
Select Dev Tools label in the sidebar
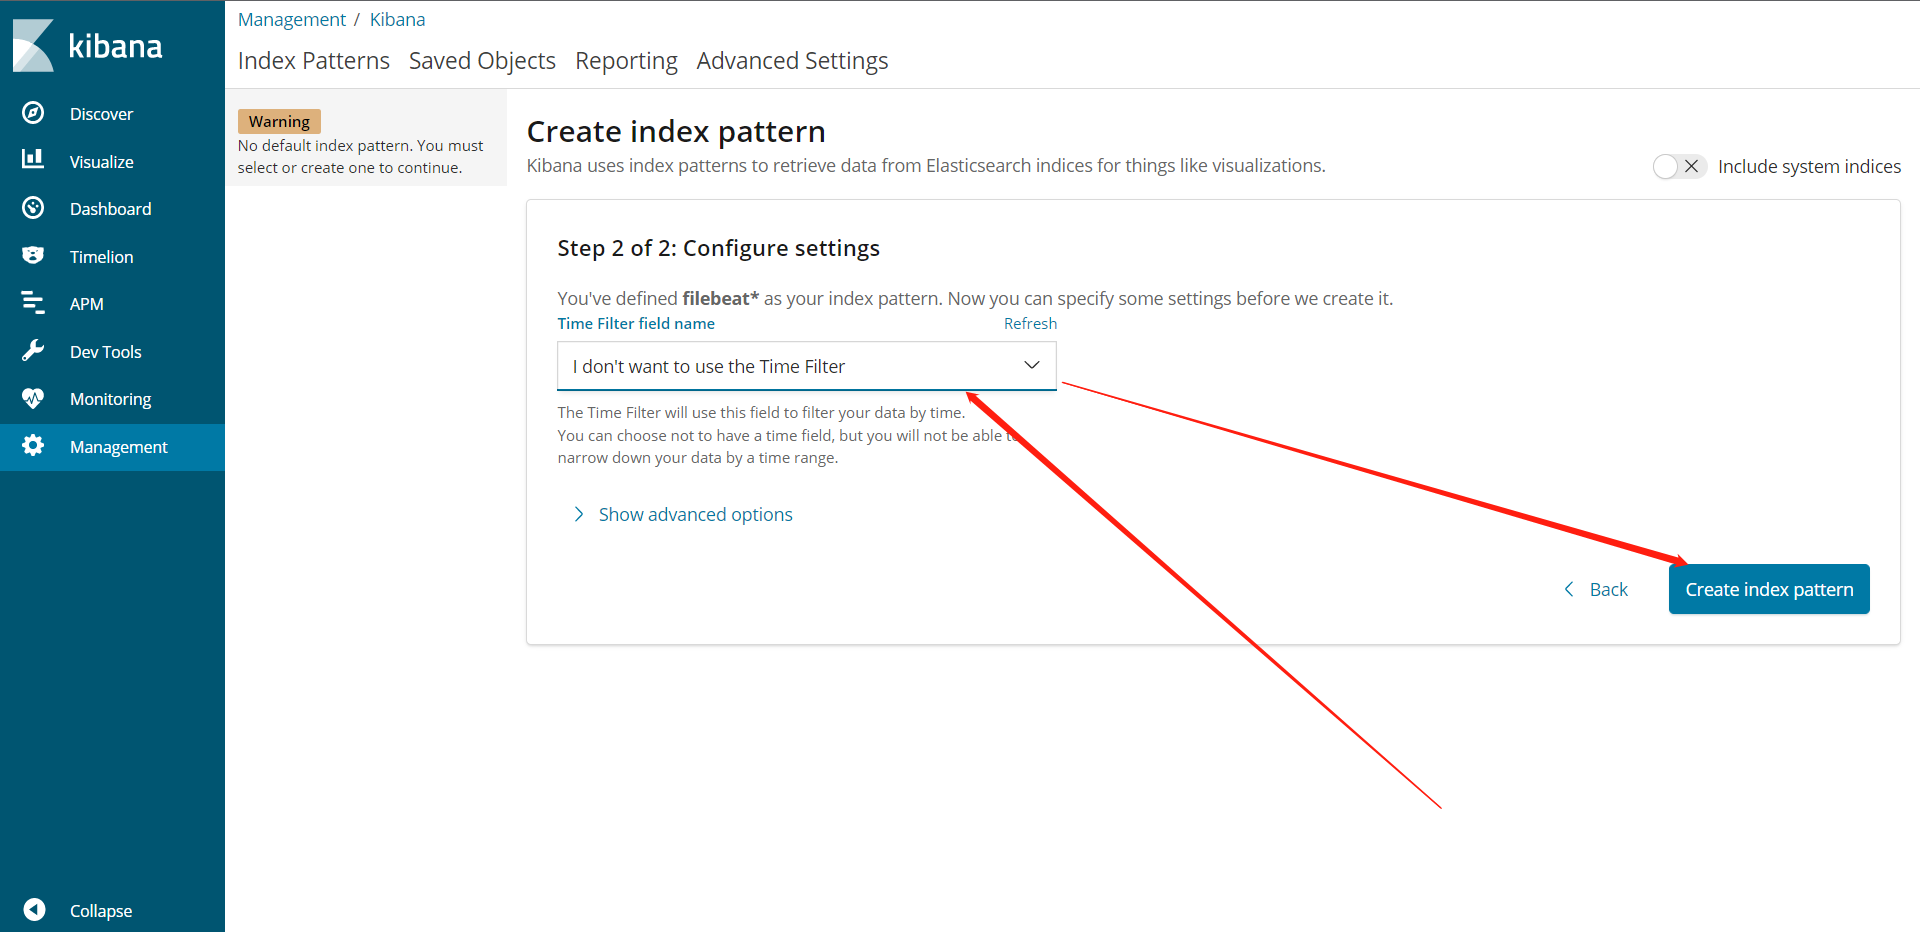pos(105,352)
